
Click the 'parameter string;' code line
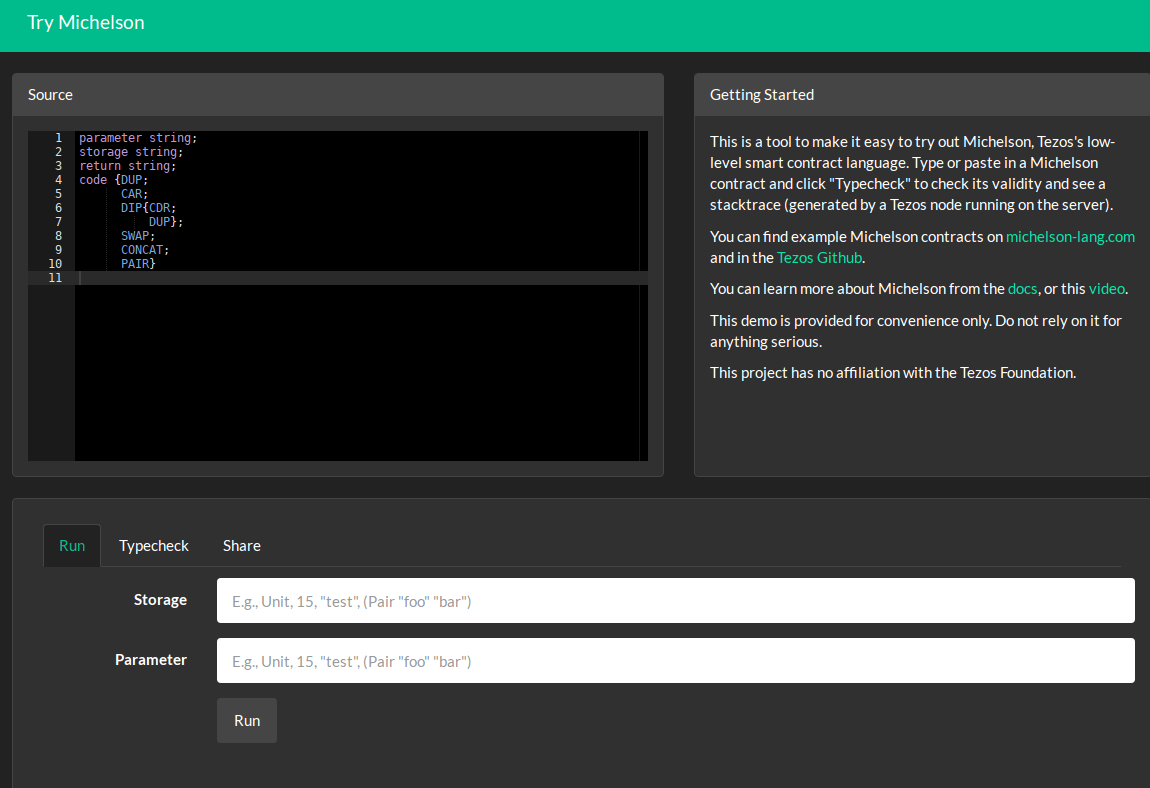(x=138, y=138)
